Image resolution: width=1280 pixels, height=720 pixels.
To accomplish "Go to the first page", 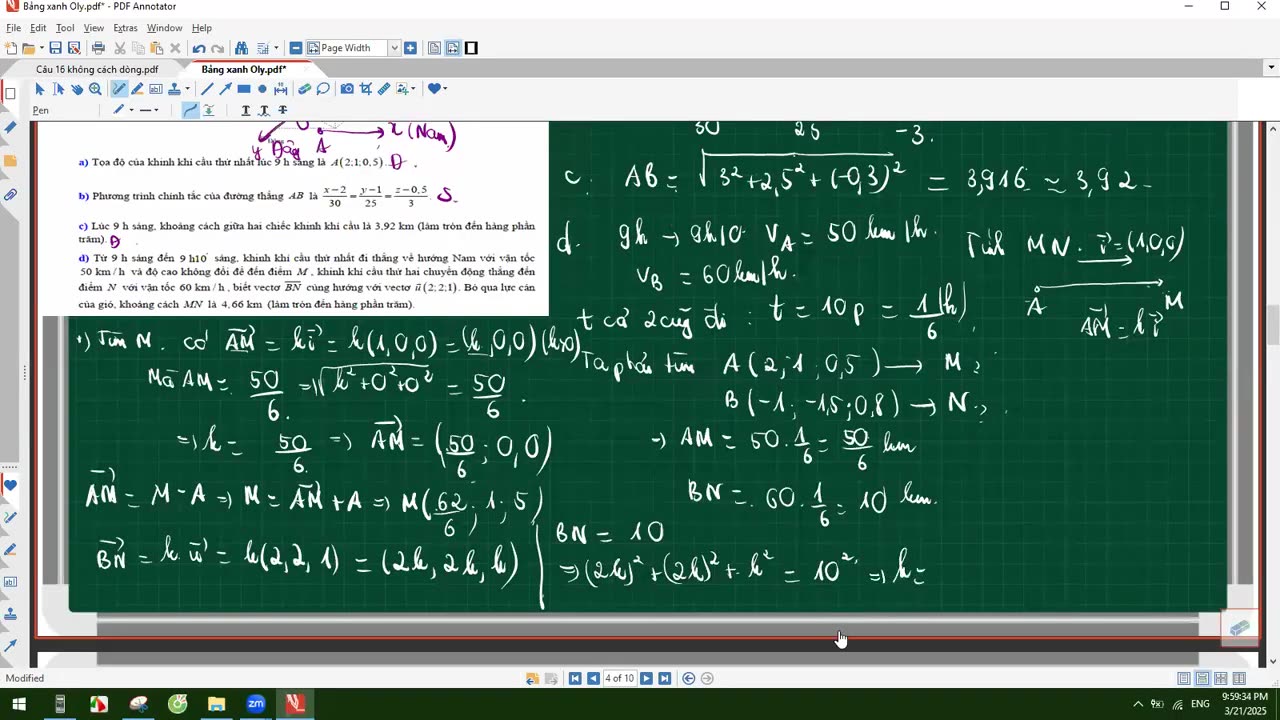I will click(575, 678).
